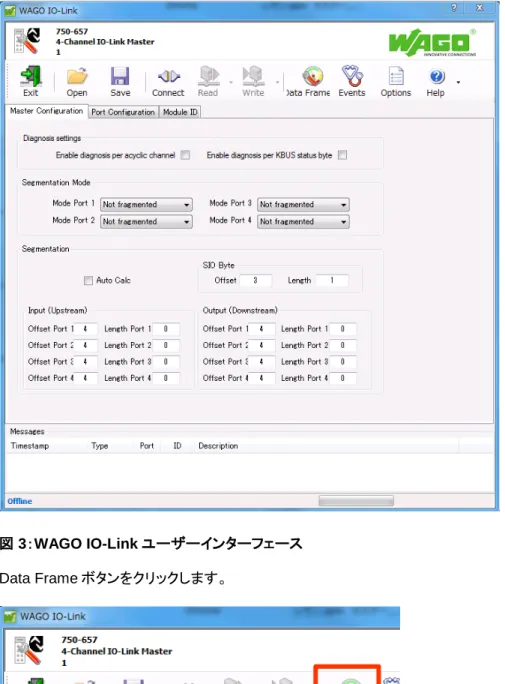Click the WAGO logo
The width and height of the screenshot is (505, 684).
[432, 42]
